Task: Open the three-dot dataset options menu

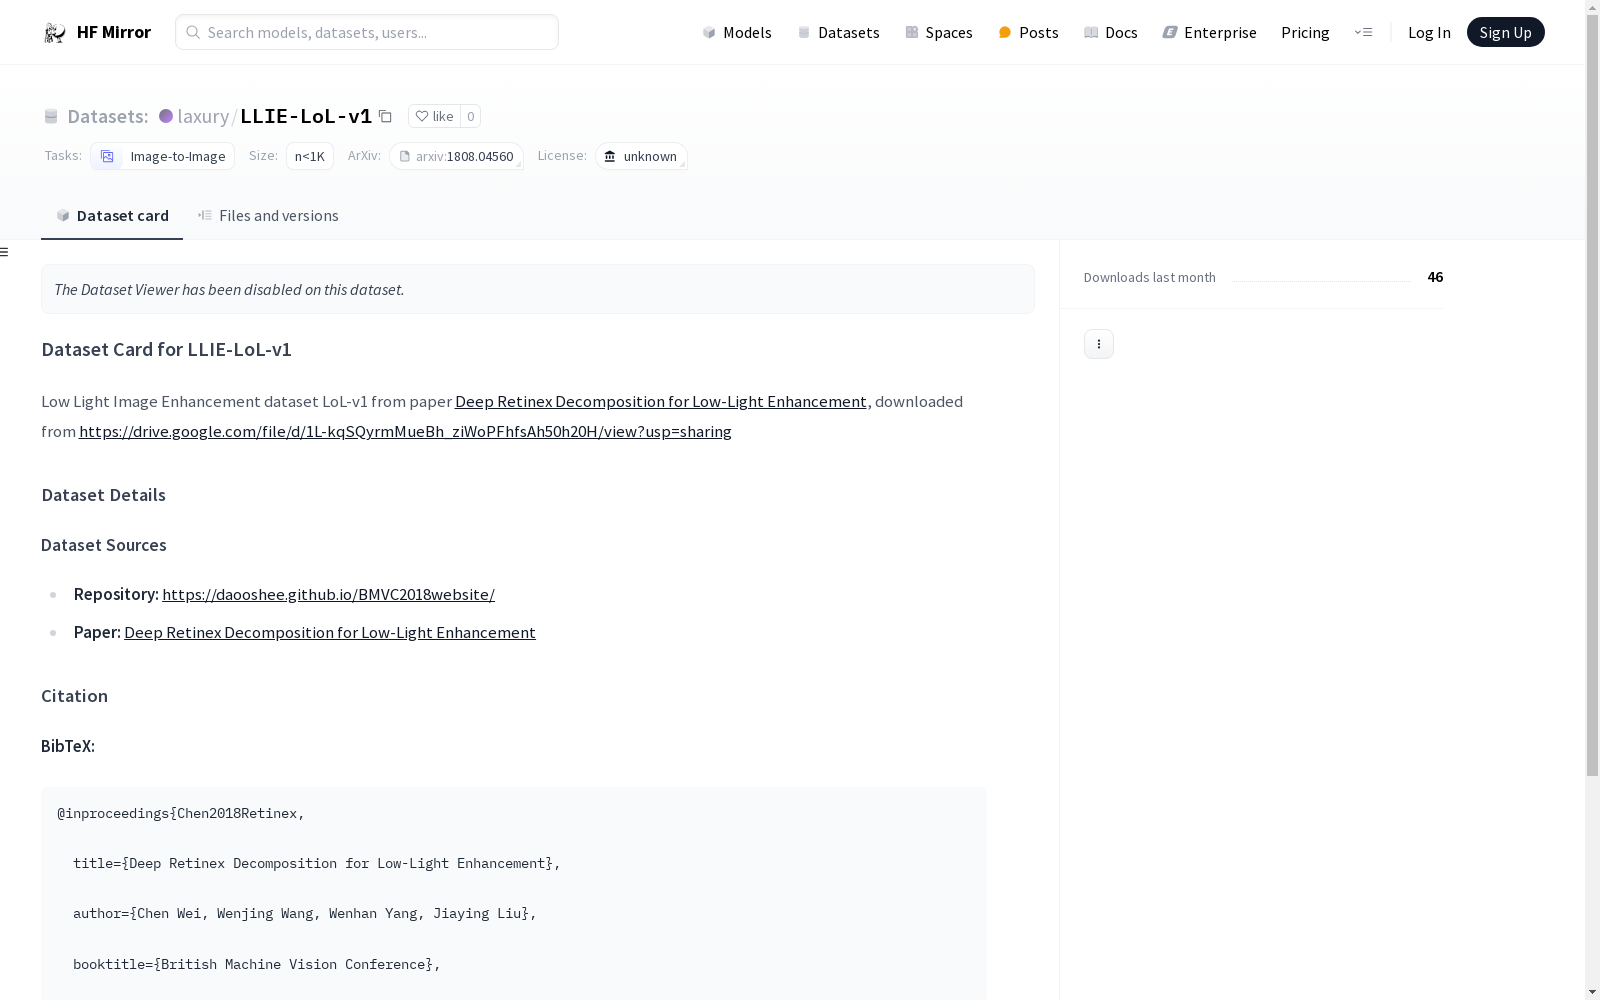Action: click(x=1099, y=344)
